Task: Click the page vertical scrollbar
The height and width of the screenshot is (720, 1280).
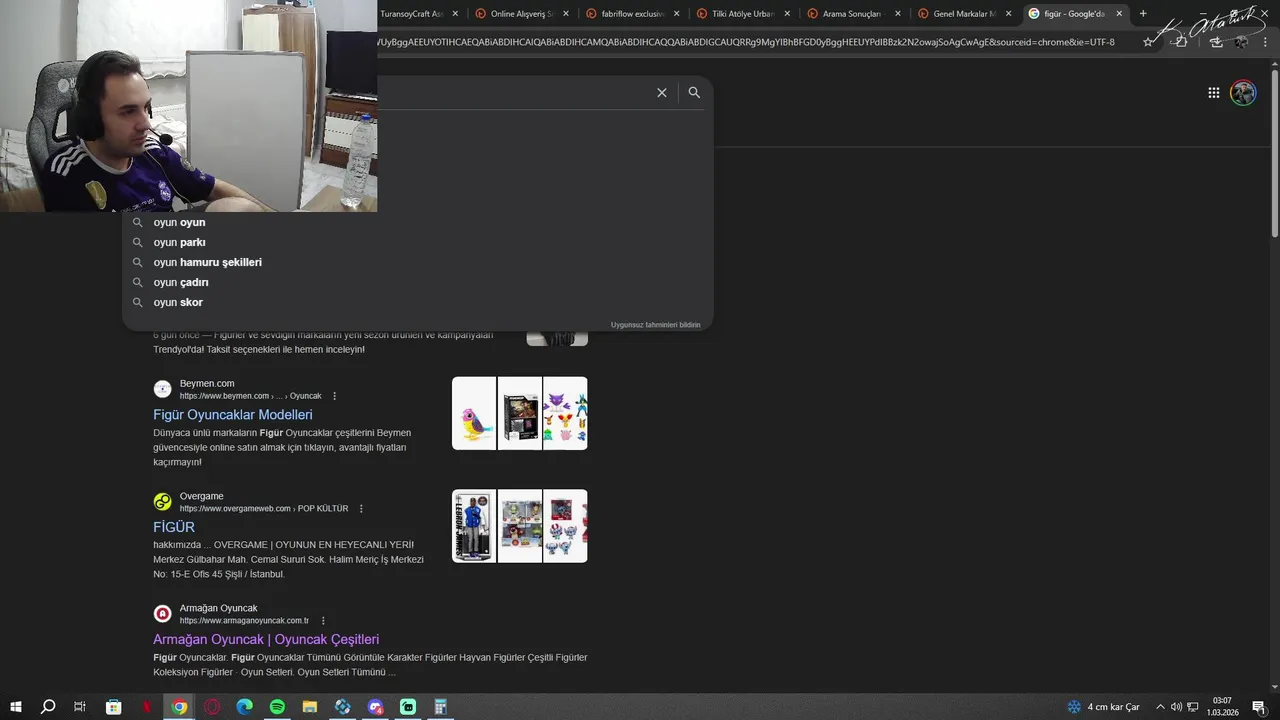Action: pos(1274,155)
